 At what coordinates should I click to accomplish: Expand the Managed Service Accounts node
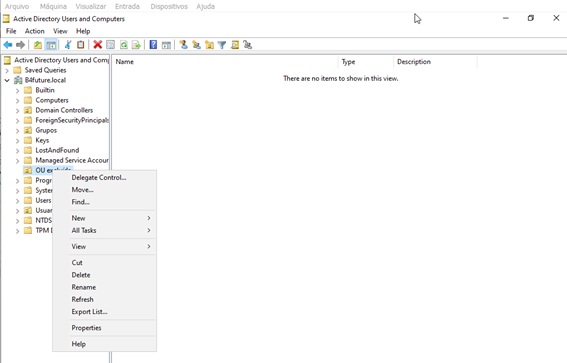(x=17, y=161)
